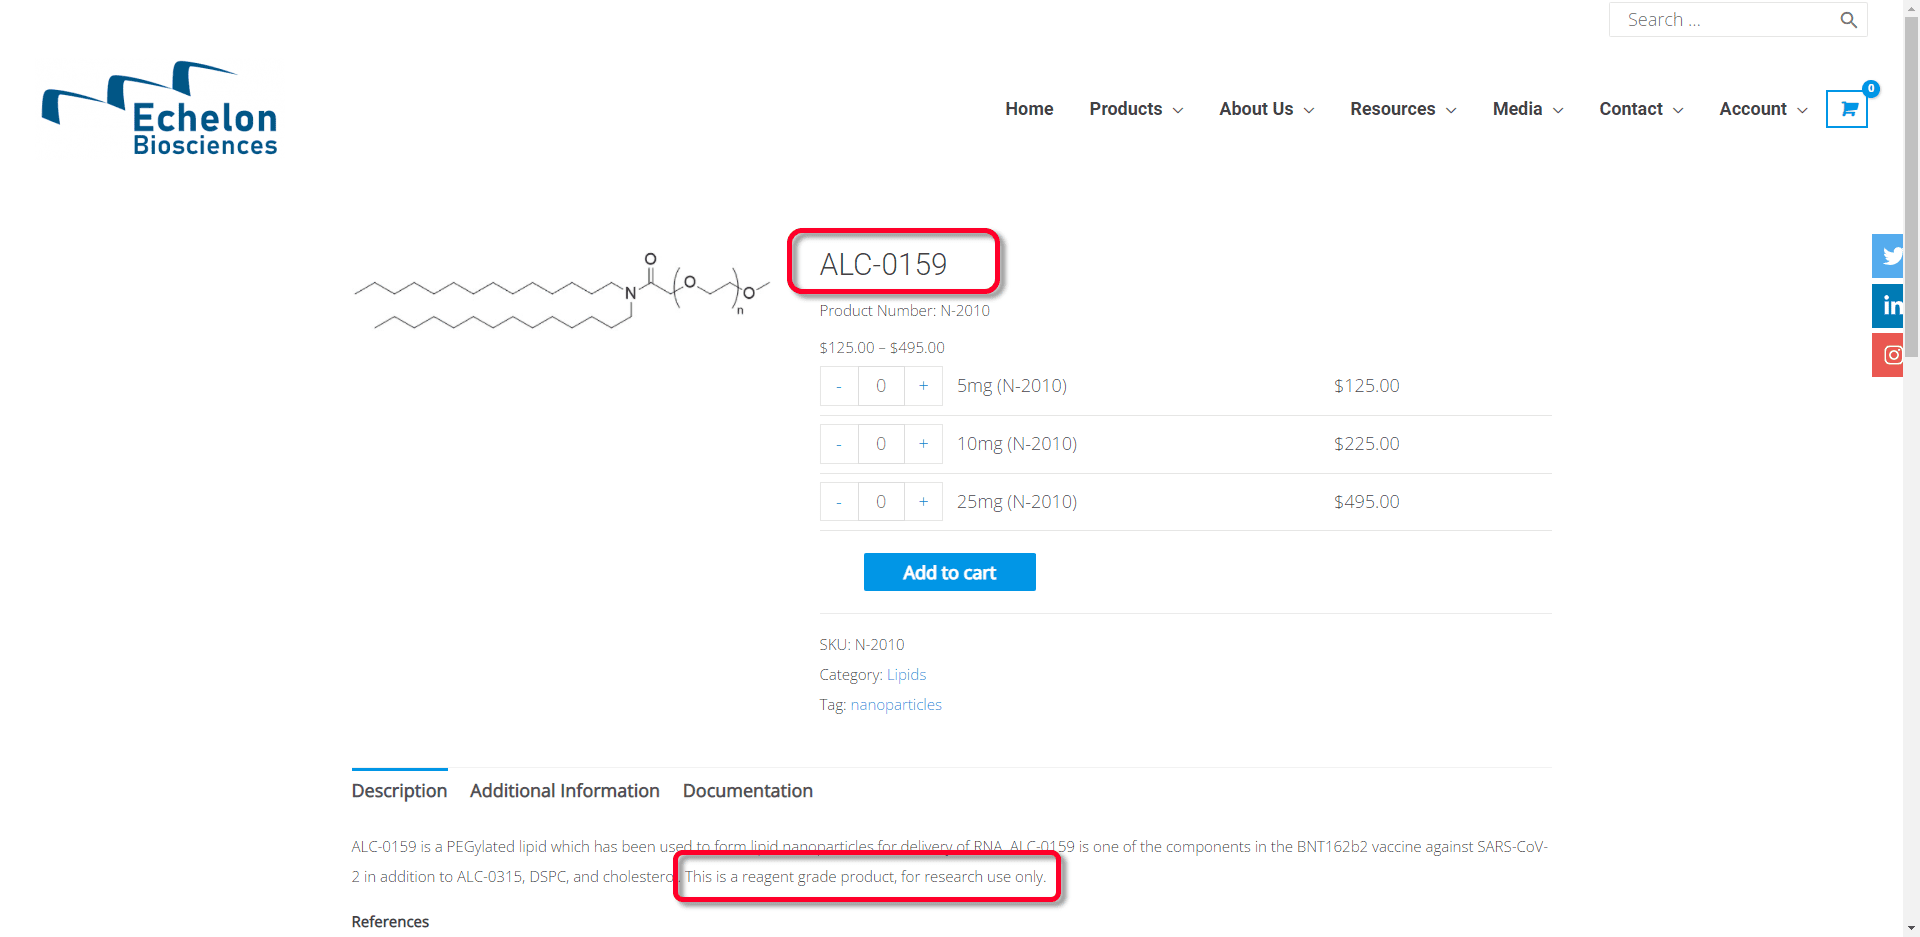Open the Instagram social icon
The image size is (1920, 937).
(x=1888, y=355)
